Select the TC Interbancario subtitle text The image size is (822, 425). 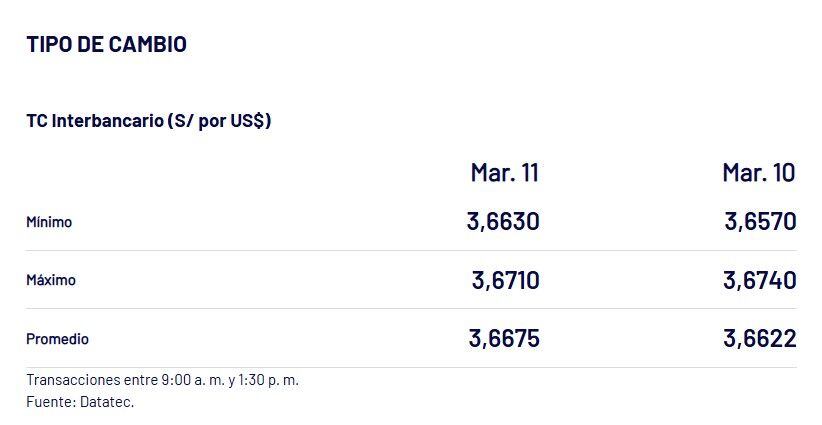pos(149,121)
